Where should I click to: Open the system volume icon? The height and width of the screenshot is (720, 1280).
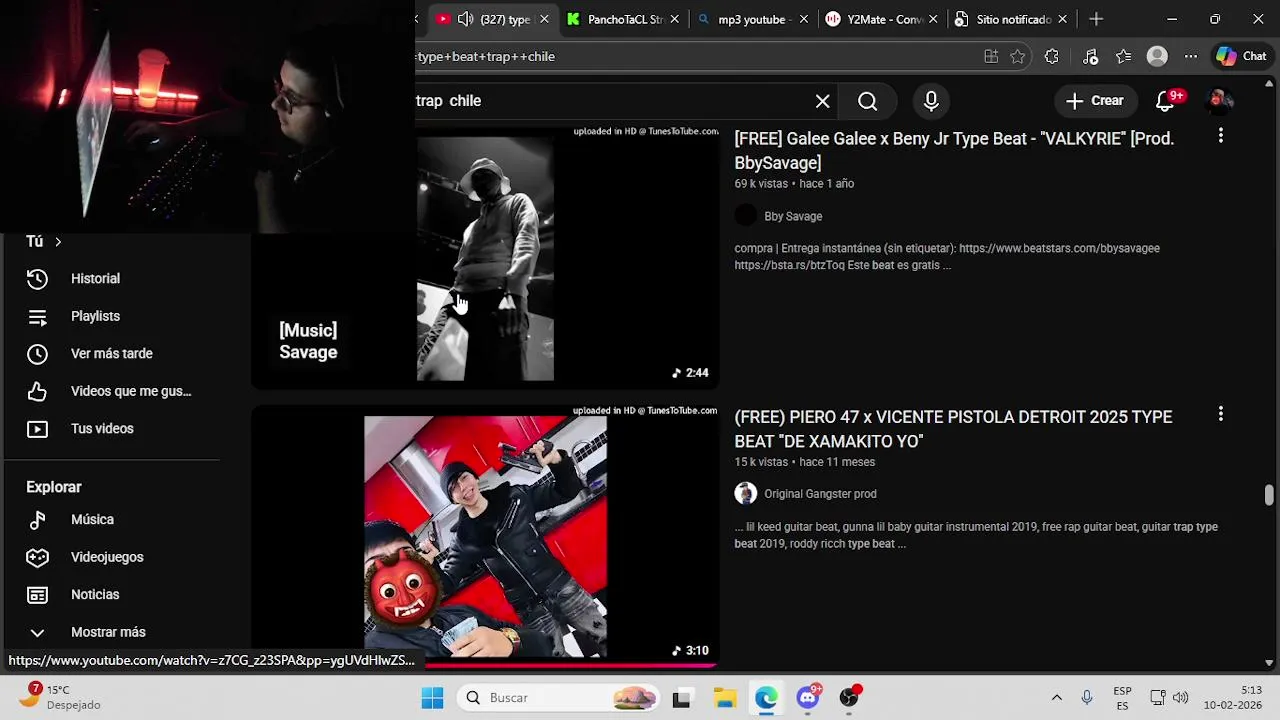[x=1180, y=698]
